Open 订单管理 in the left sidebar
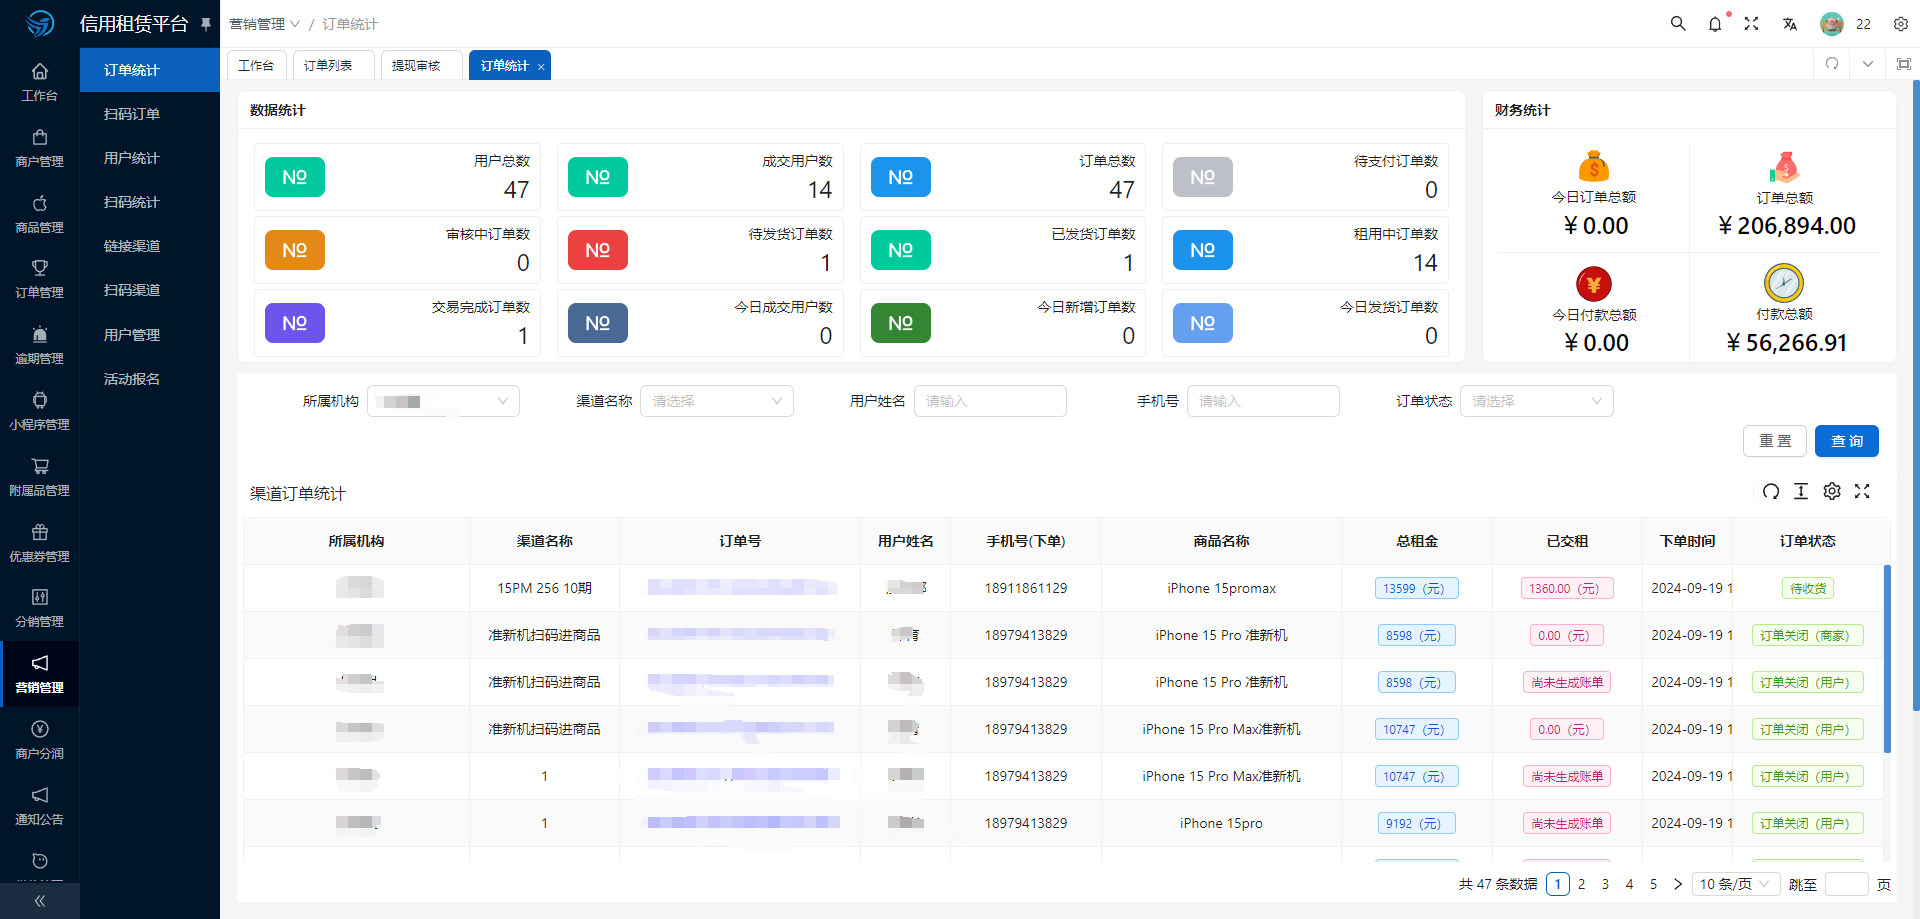This screenshot has height=919, width=1920. (x=40, y=279)
